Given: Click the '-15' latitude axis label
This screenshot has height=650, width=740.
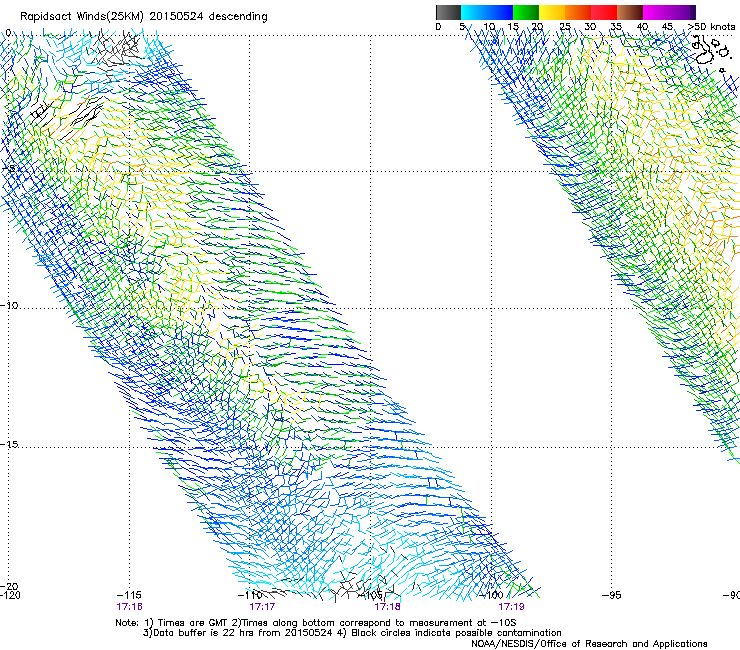Looking at the screenshot, I should click(x=9, y=444).
